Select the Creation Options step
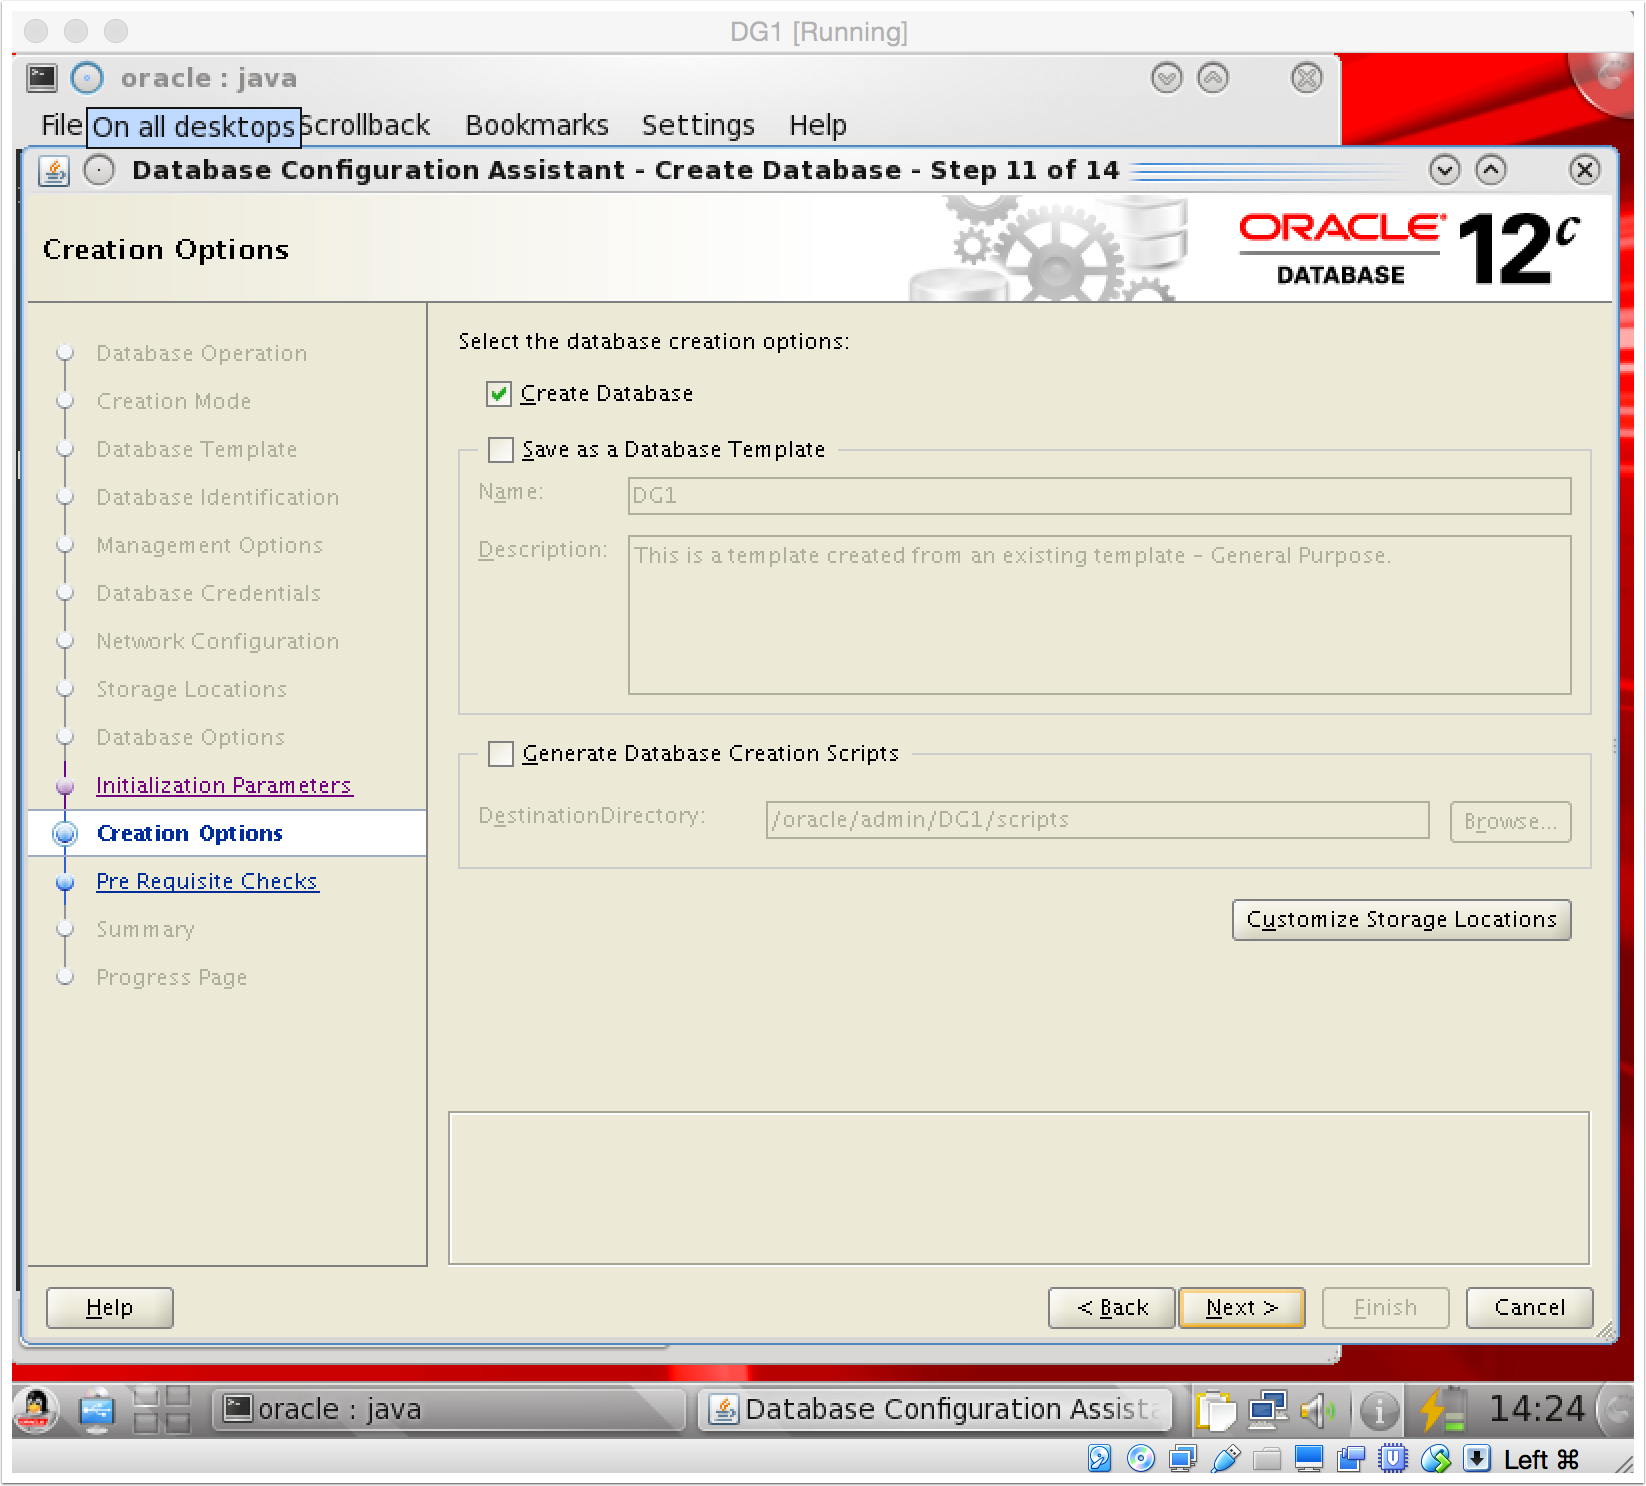 pyautogui.click(x=190, y=833)
